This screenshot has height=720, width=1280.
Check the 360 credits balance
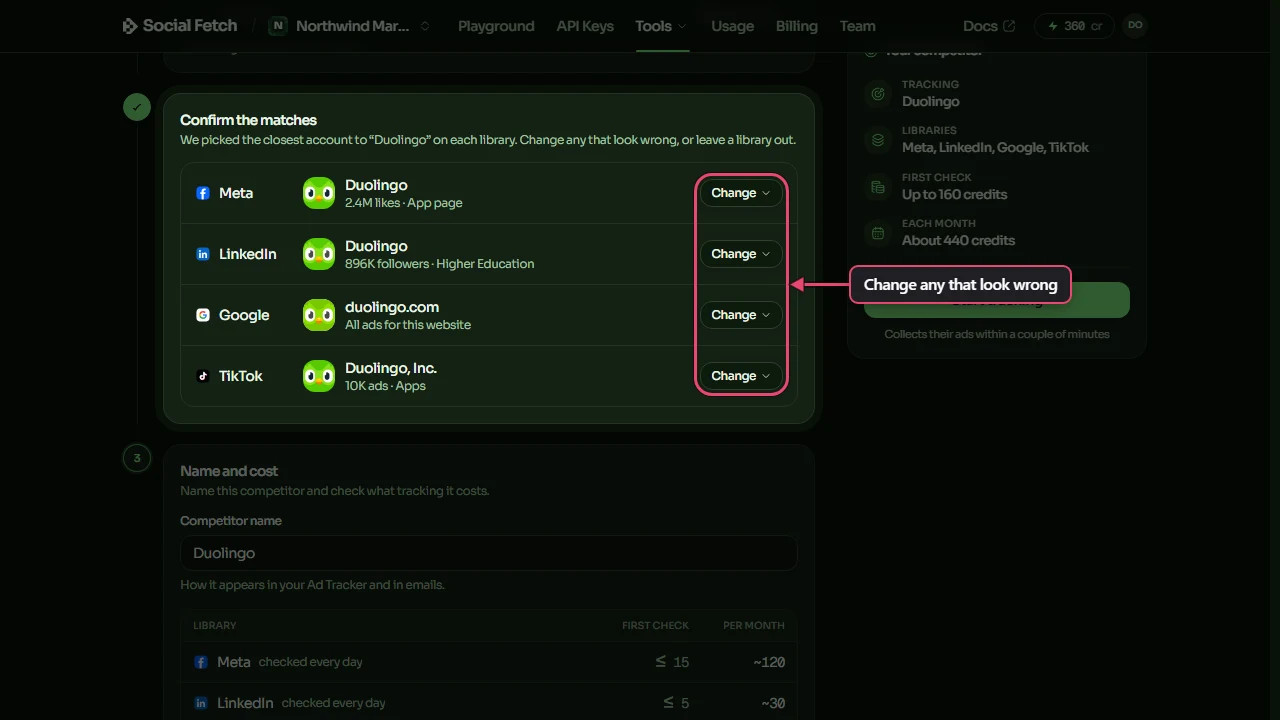click(x=1074, y=26)
